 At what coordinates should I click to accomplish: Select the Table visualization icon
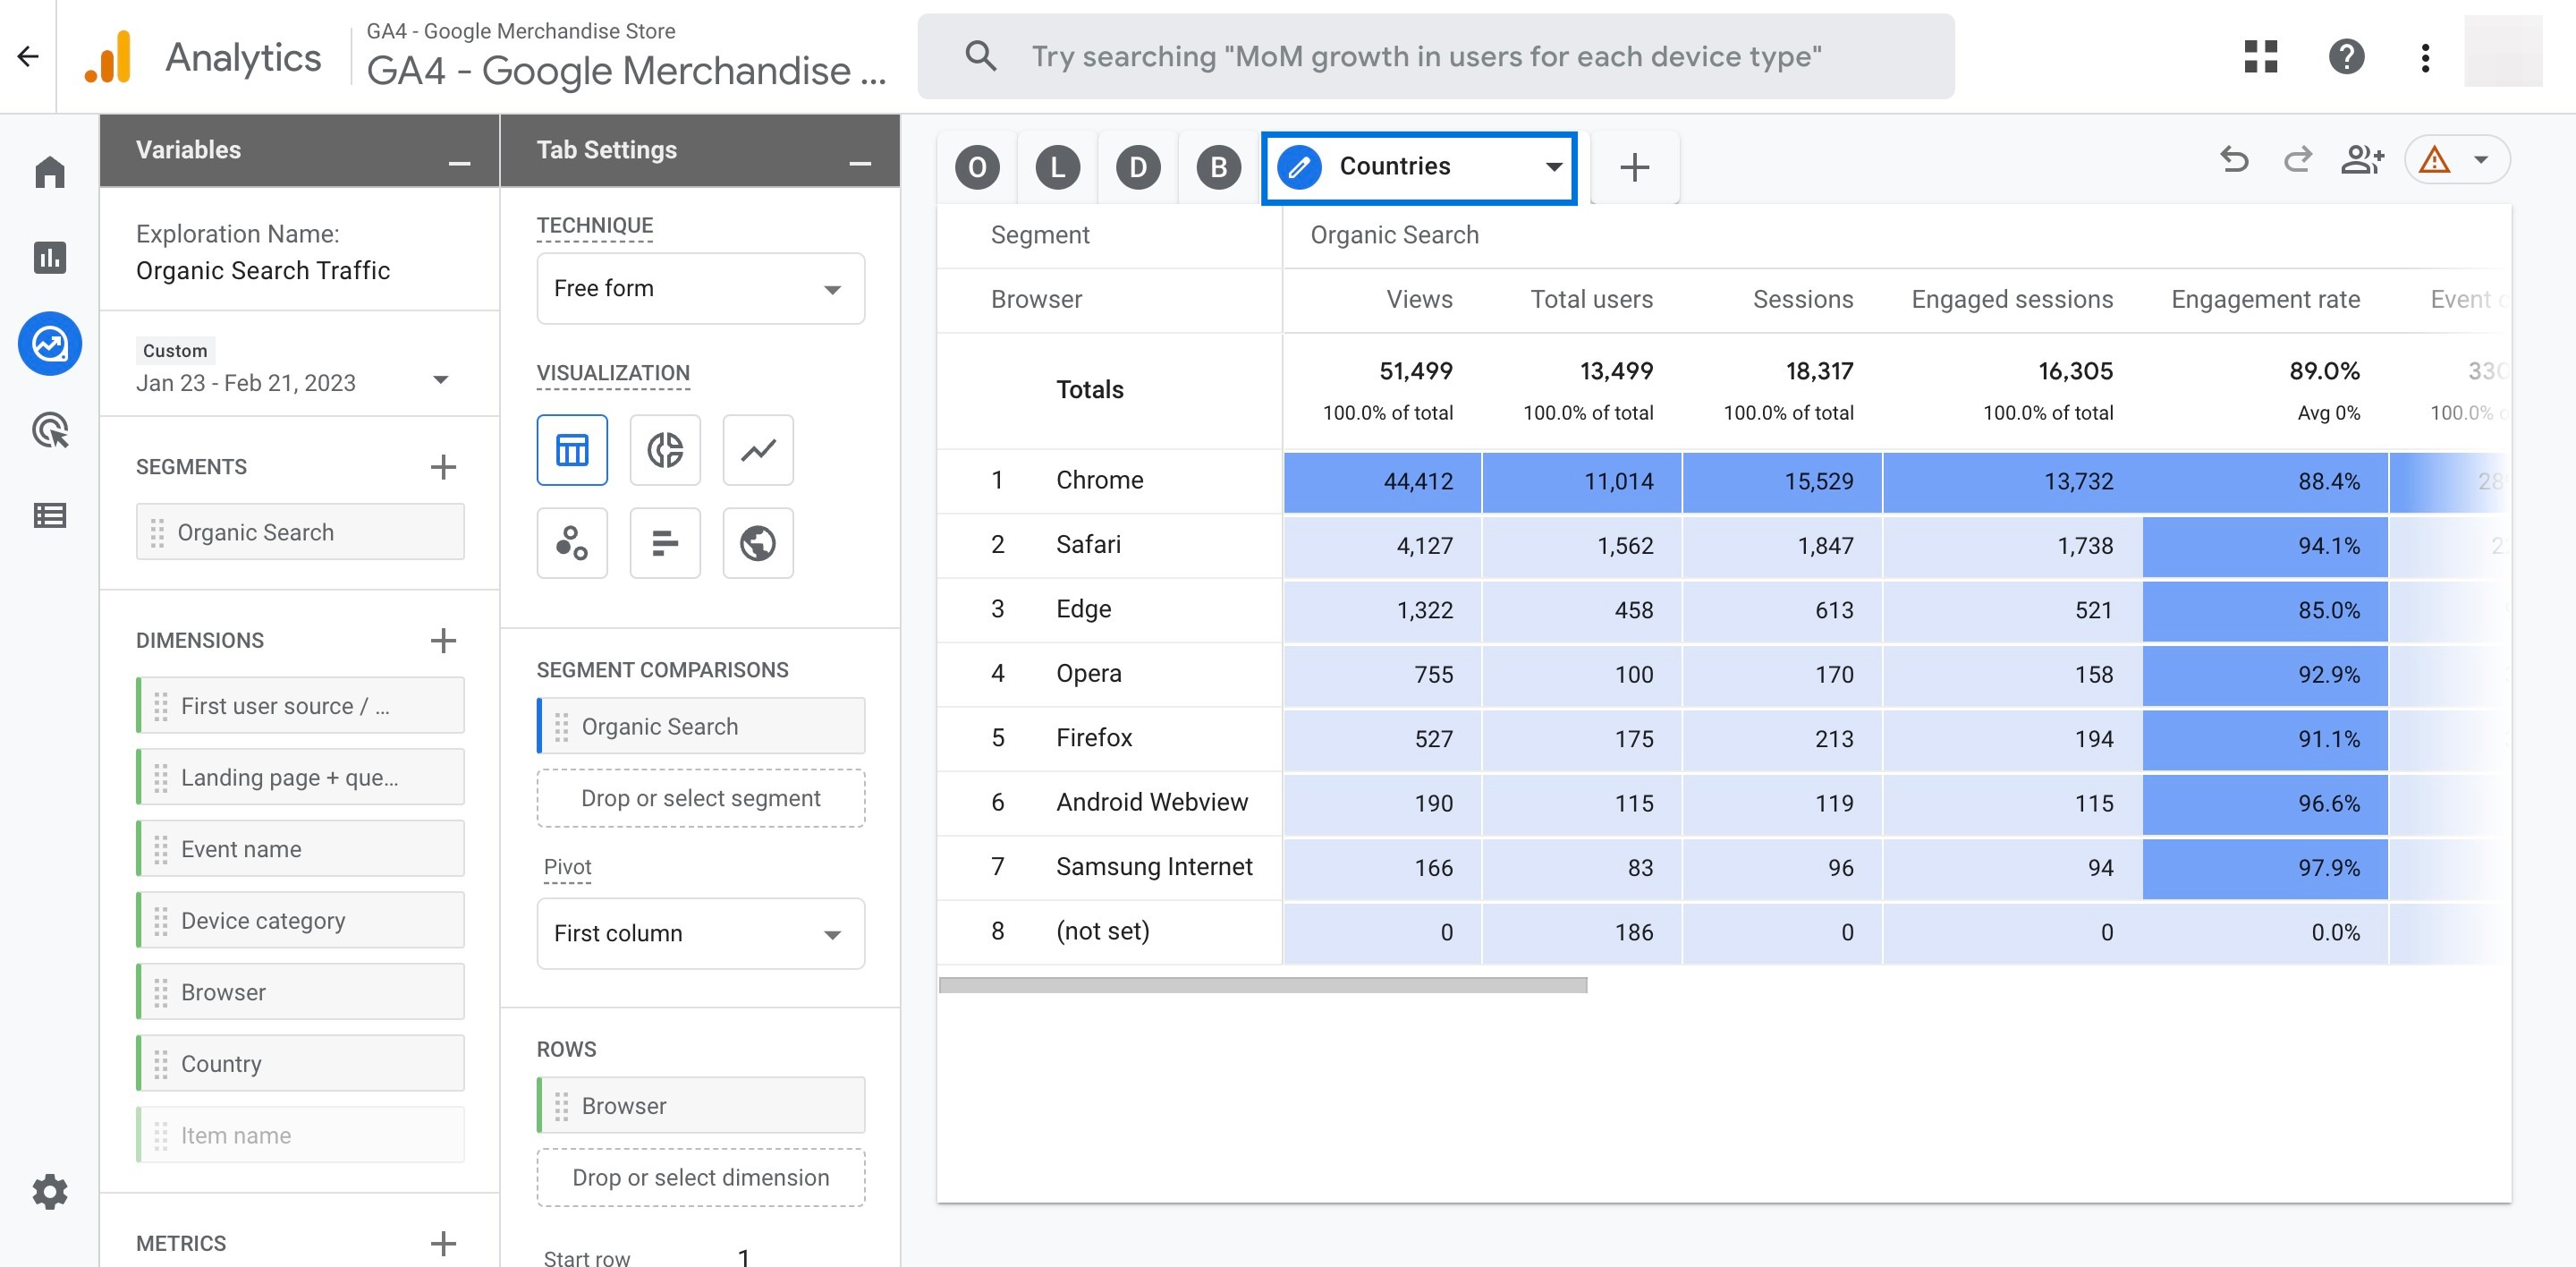572,450
